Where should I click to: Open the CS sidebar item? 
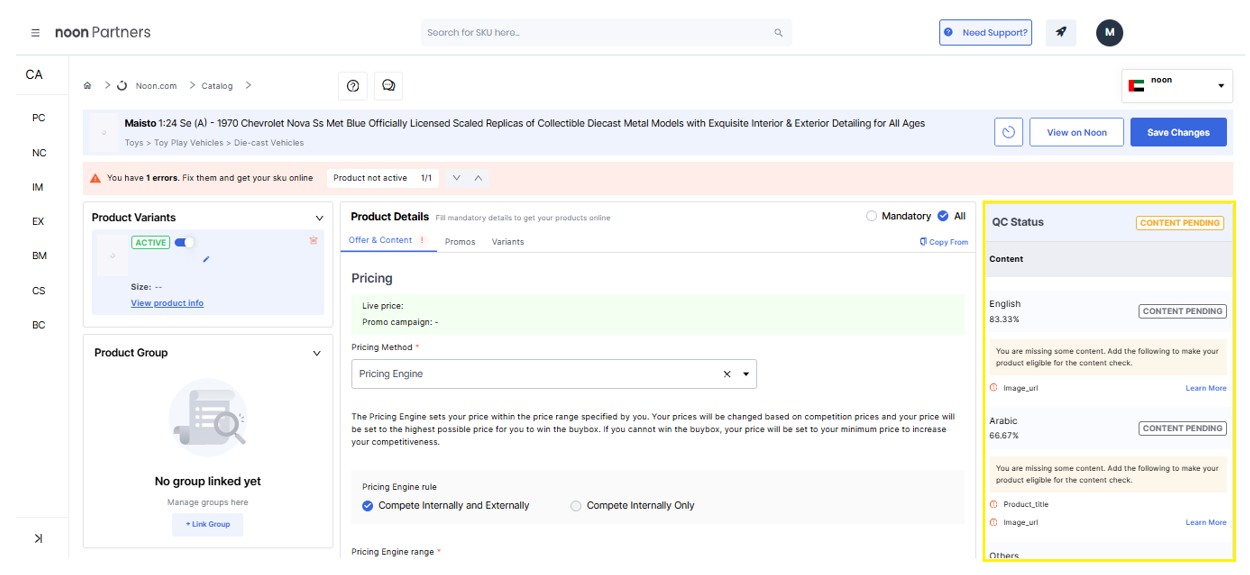tap(38, 291)
